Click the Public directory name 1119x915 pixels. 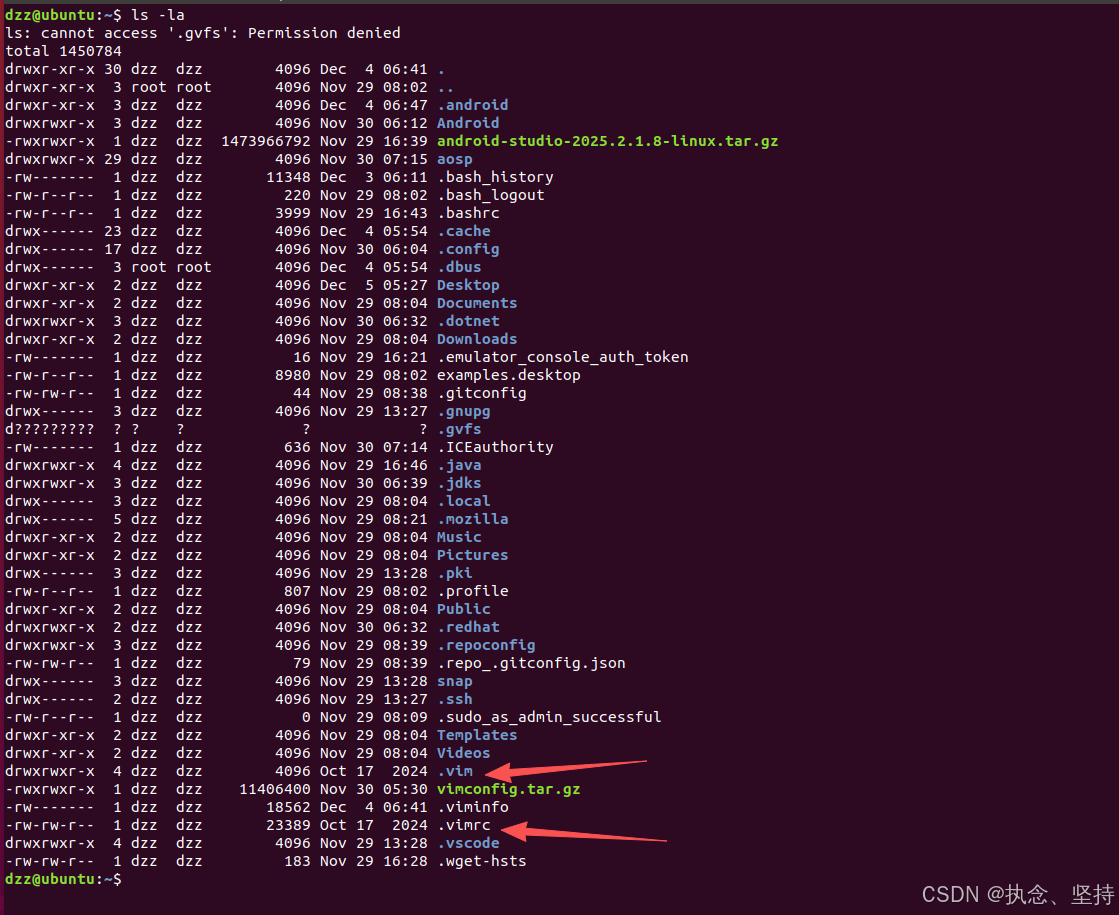tap(464, 609)
